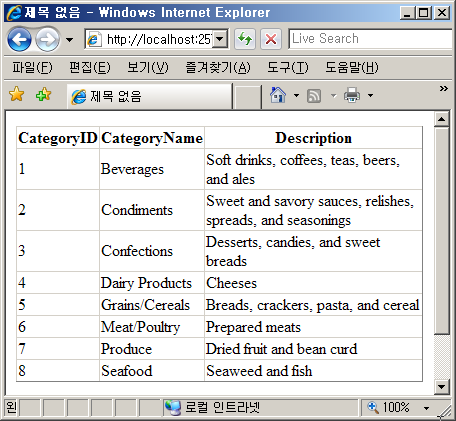Image resolution: width=456 pixels, height=421 pixels.
Task: Select the Grains/Cereals cell
Action: tap(152, 305)
